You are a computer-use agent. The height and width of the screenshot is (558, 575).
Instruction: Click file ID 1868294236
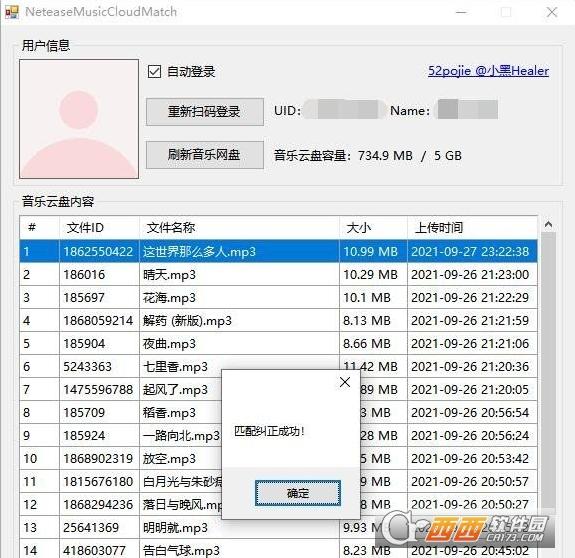tap(98, 504)
